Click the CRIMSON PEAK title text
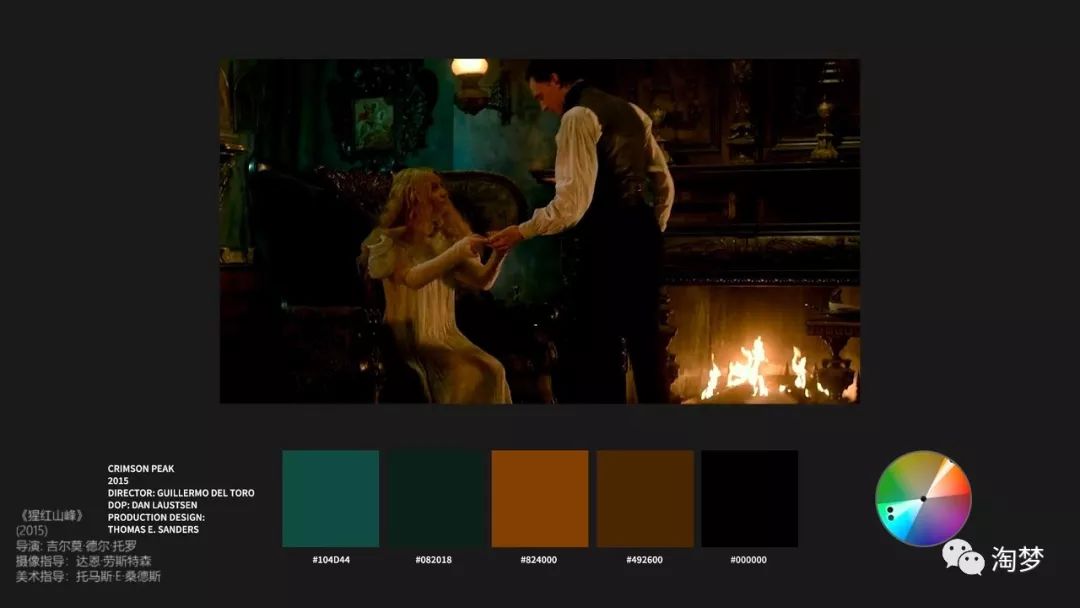This screenshot has width=1080, height=608. click(141, 468)
